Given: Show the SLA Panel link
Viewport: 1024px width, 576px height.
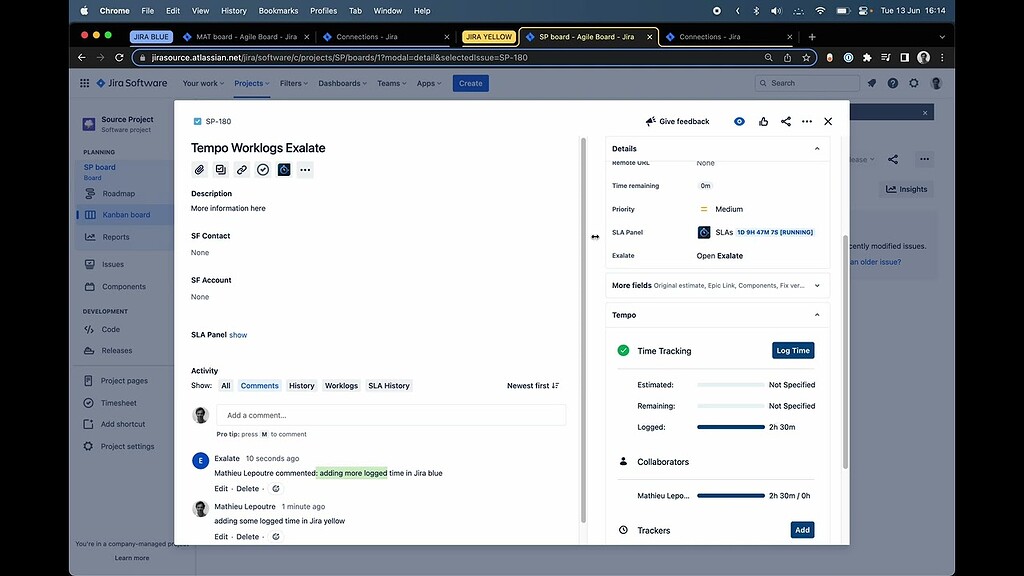Looking at the screenshot, I should pyautogui.click(x=238, y=335).
